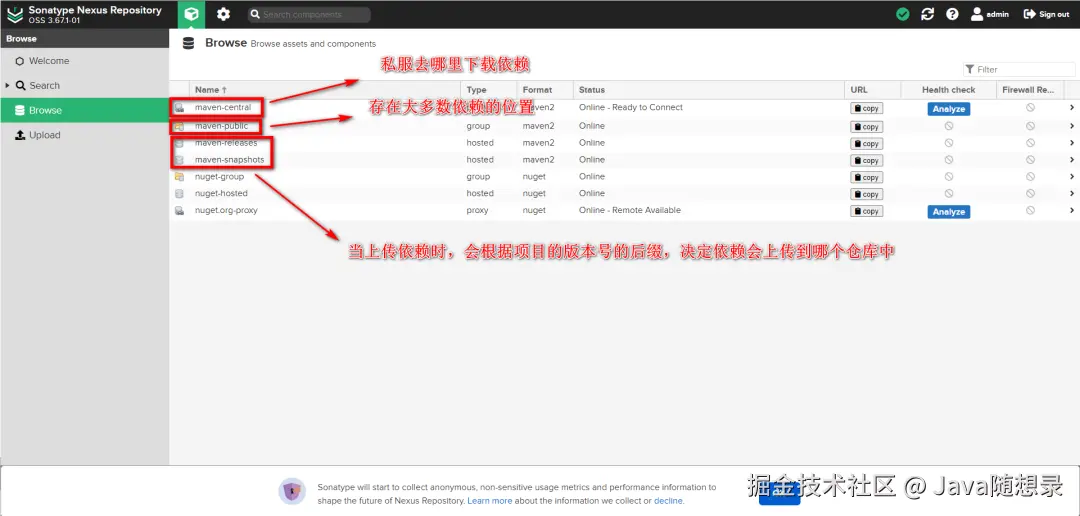This screenshot has height=516, width=1080.
Task: Click nuget.org-proxy firewall report disabled icon
Action: [x=1030, y=210]
